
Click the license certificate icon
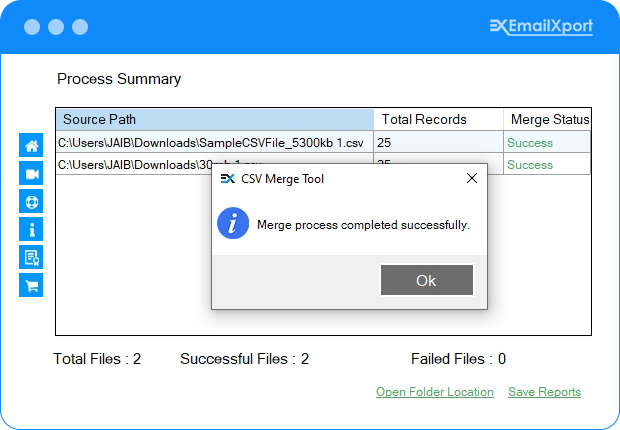click(31, 257)
